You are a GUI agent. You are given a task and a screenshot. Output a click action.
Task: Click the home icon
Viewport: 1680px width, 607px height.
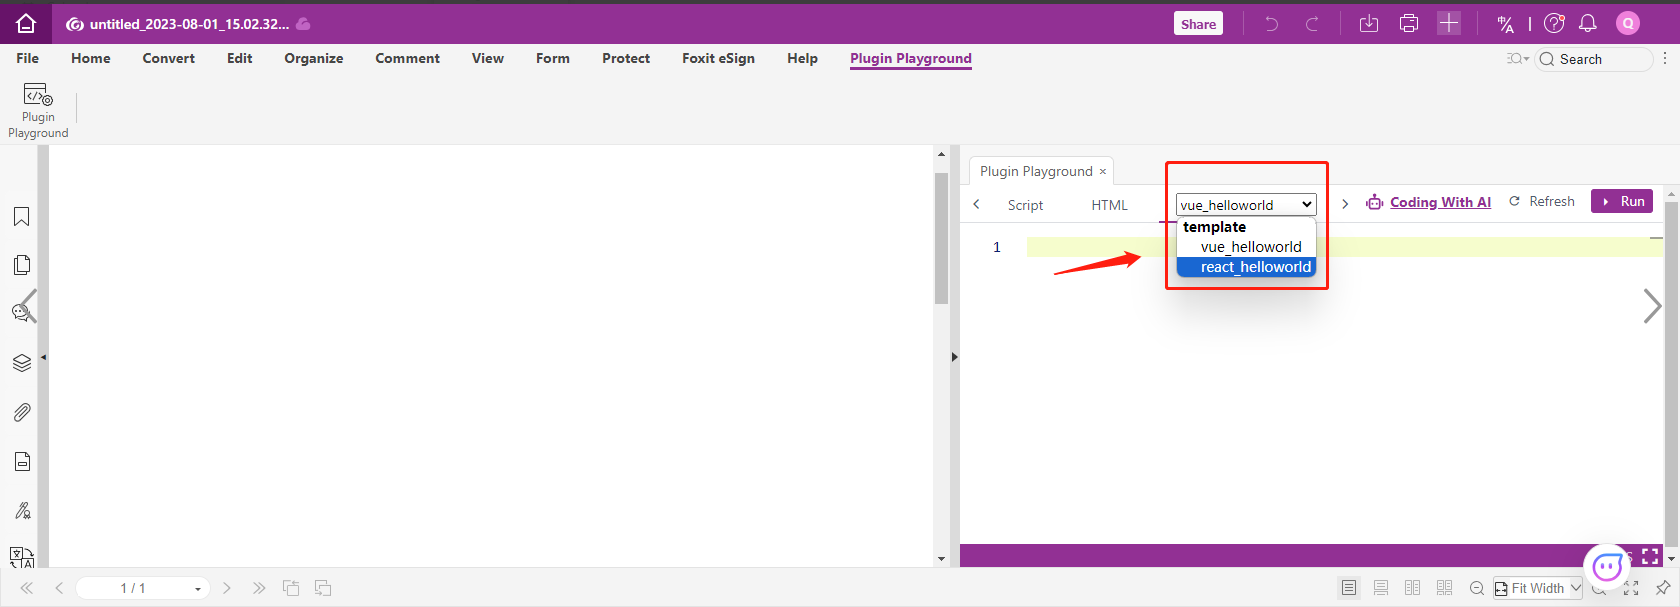coord(26,24)
